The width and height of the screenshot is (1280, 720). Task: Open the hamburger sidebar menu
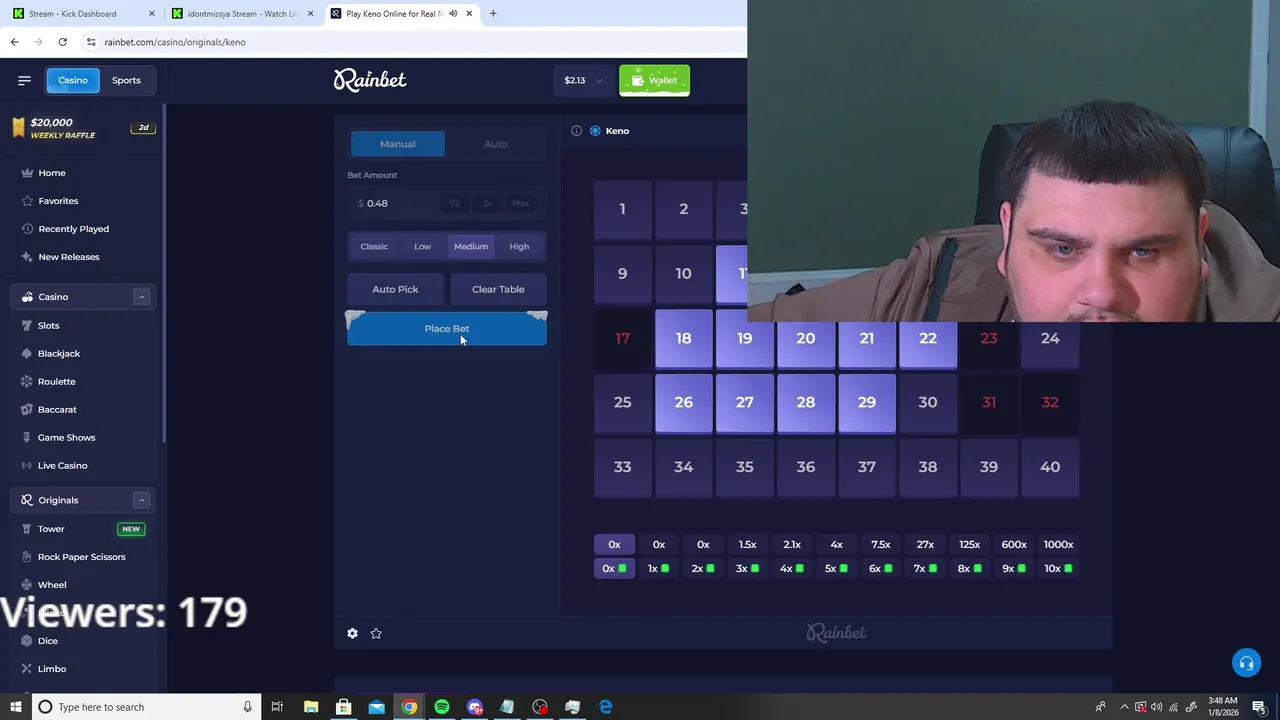pos(24,80)
